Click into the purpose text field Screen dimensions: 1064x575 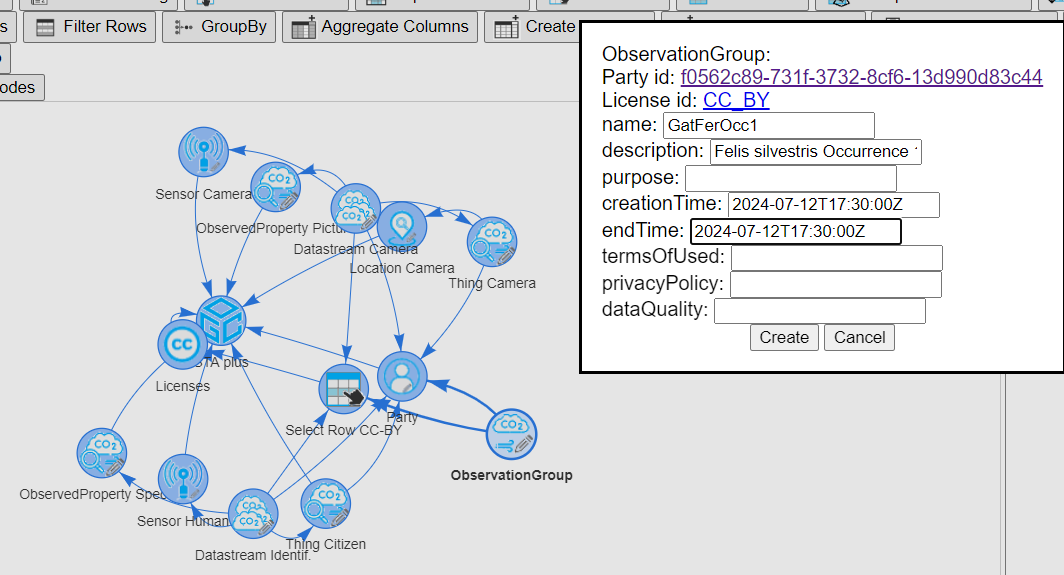(x=790, y=178)
